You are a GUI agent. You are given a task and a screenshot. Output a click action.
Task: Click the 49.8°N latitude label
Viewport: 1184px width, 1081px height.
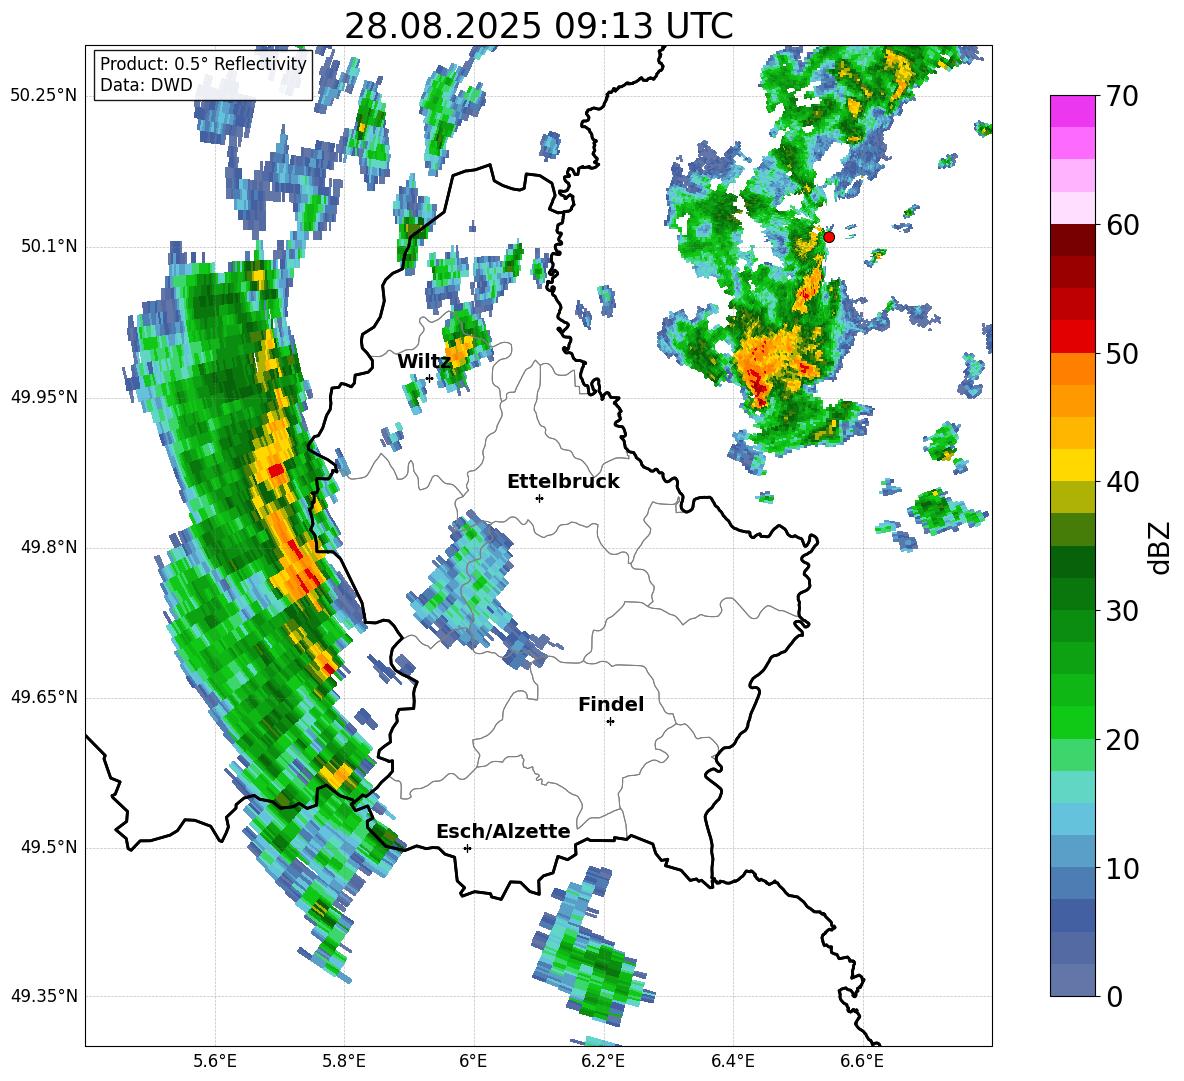(x=49, y=547)
